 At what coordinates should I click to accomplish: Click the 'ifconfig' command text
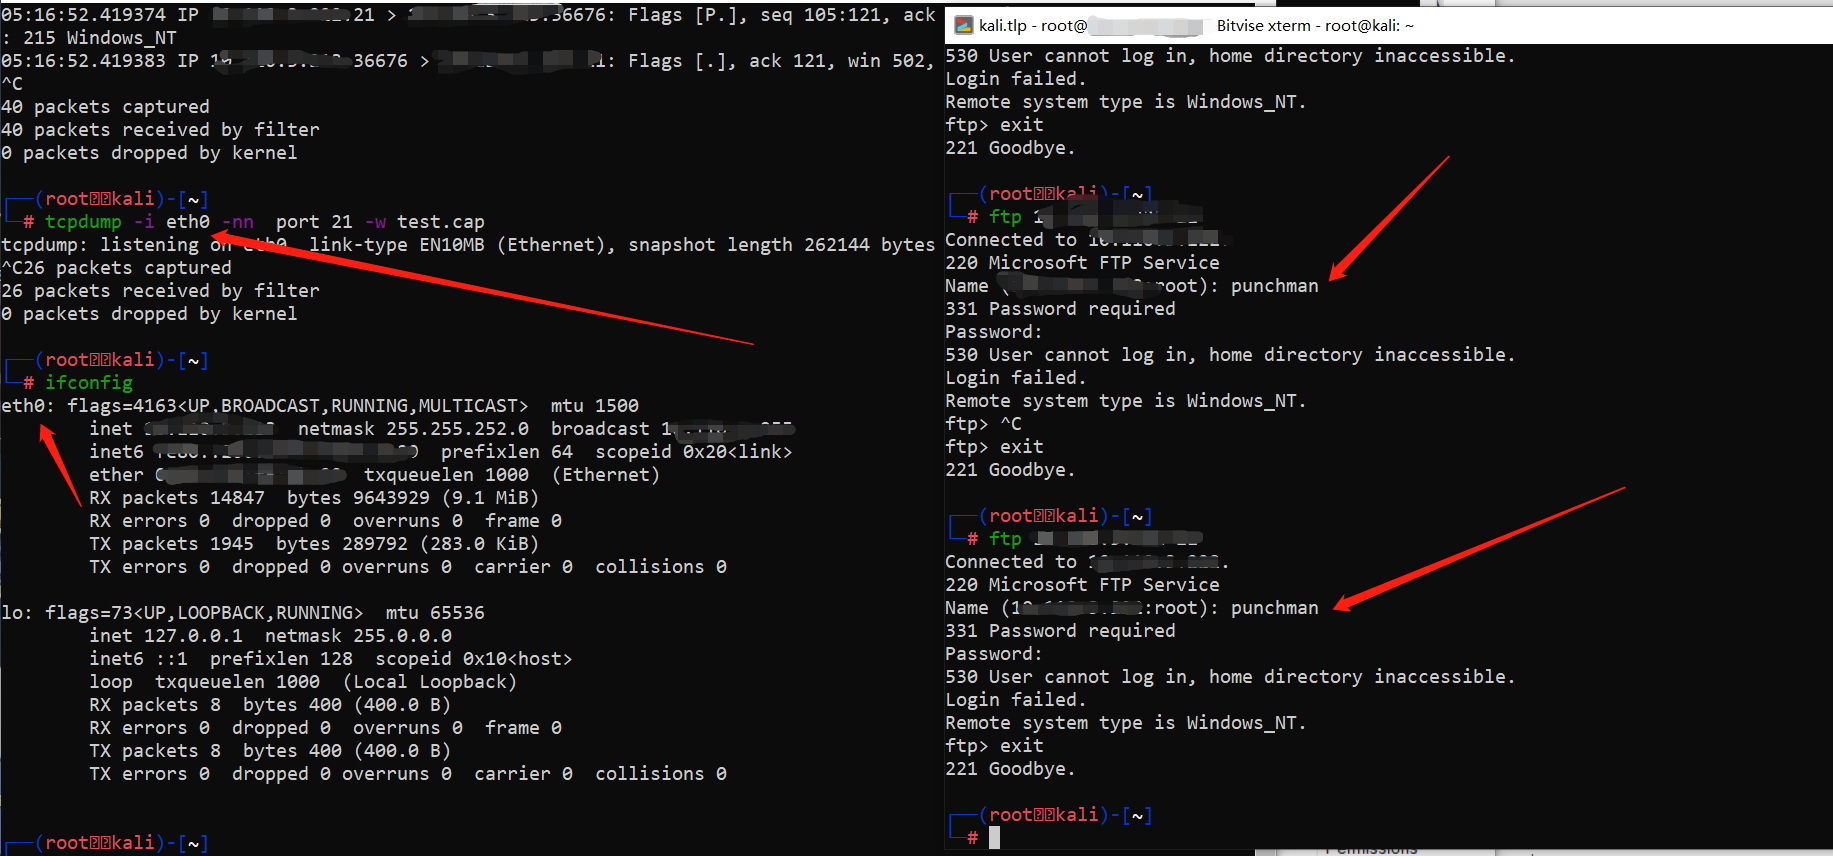(88, 383)
